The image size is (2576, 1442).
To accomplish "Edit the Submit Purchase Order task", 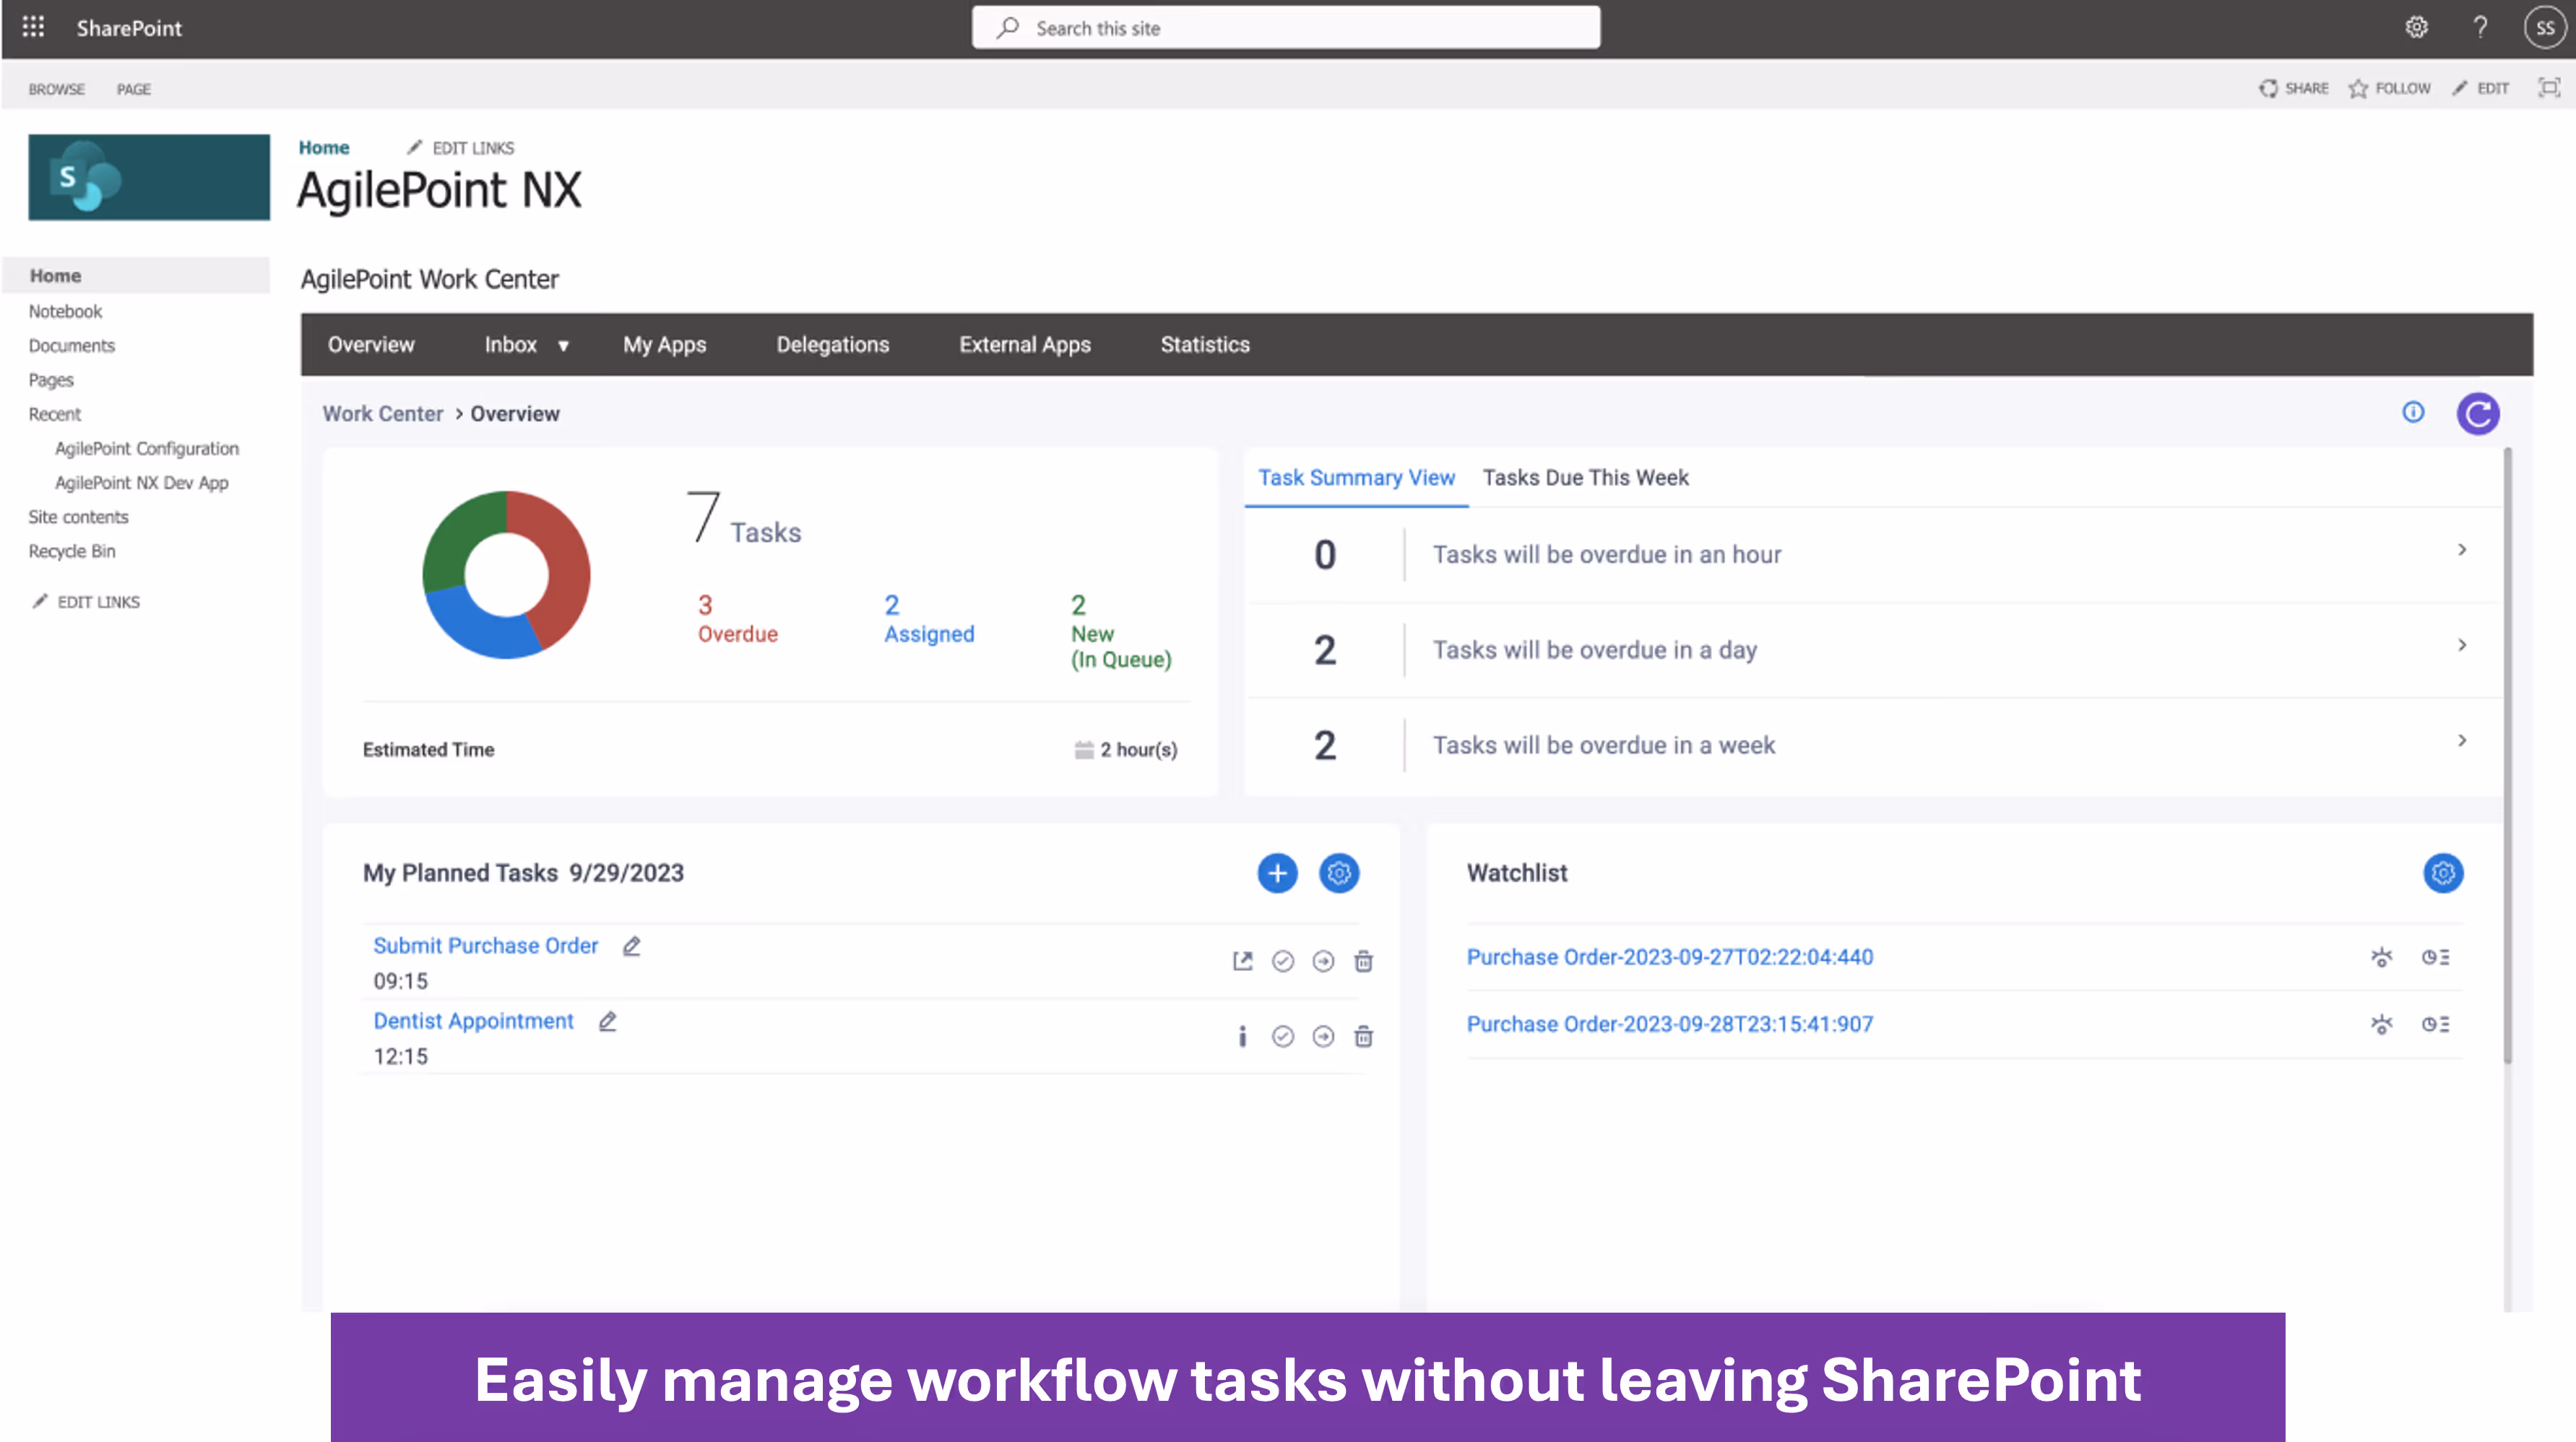I will pos(631,946).
